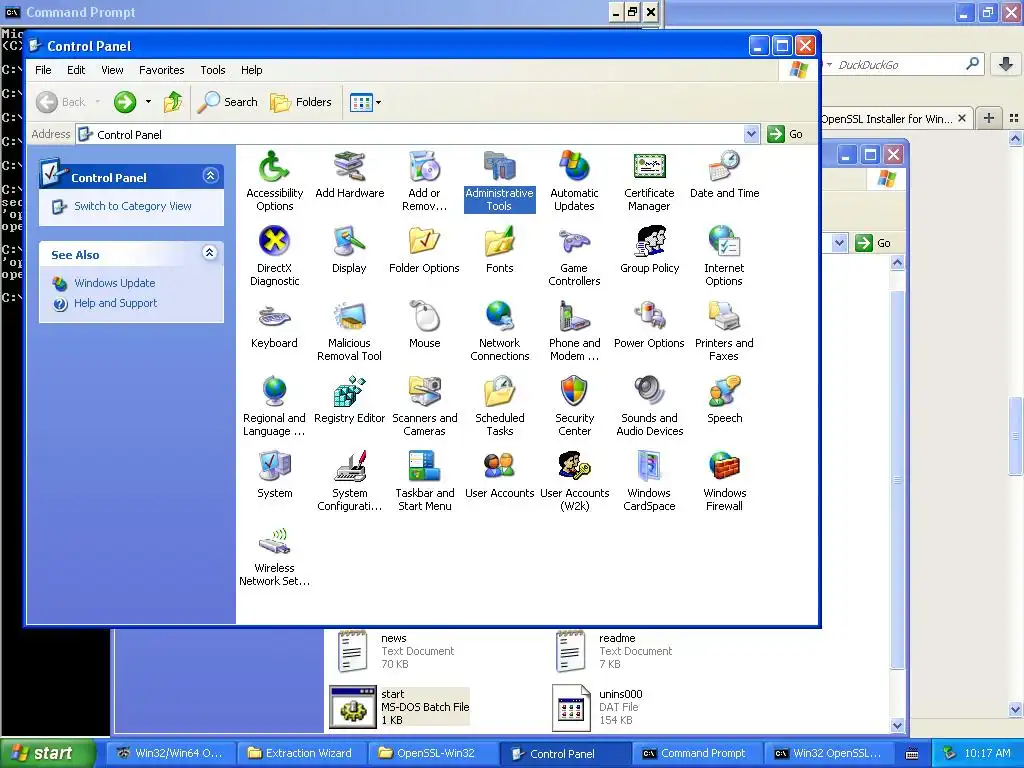Open the Help menu
Screen dimensions: 1024x768
pos(251,70)
